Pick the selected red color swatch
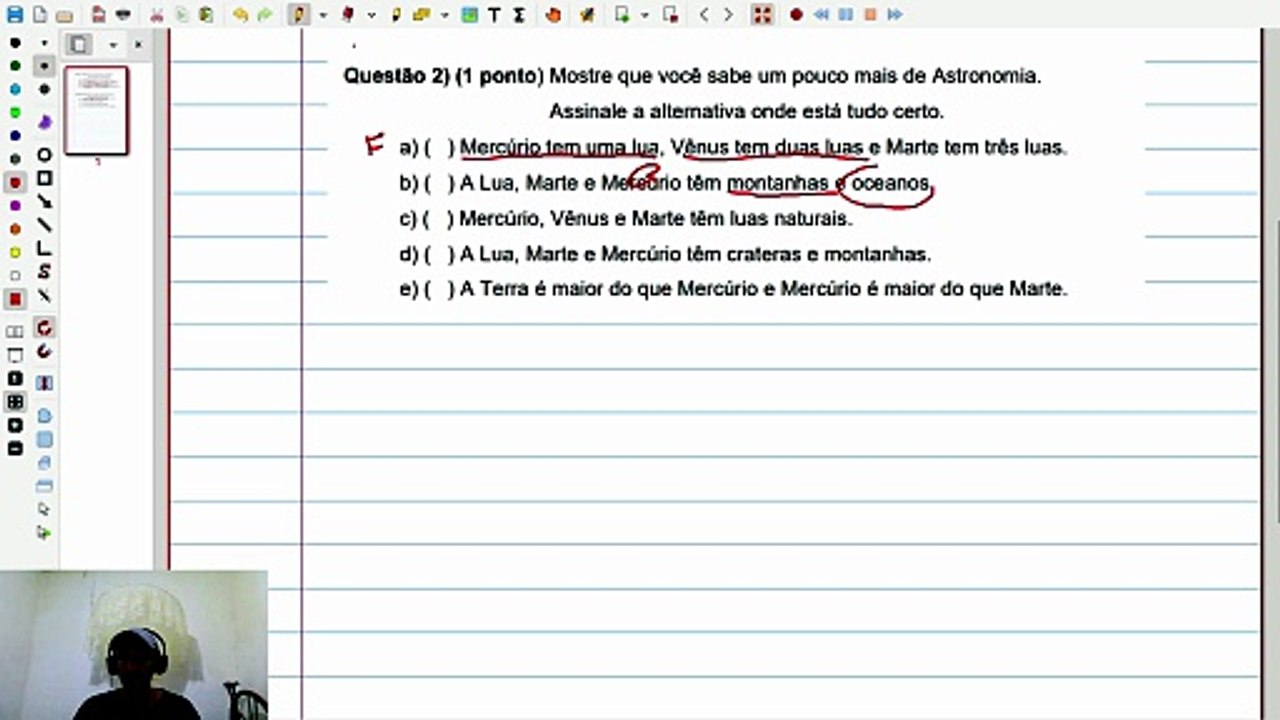This screenshot has width=1280, height=720. click(x=15, y=183)
